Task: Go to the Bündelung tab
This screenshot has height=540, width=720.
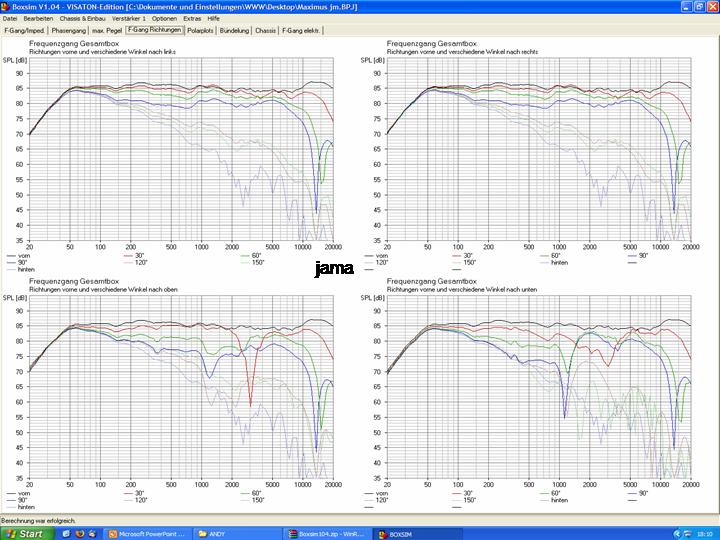Action: pyautogui.click(x=234, y=30)
